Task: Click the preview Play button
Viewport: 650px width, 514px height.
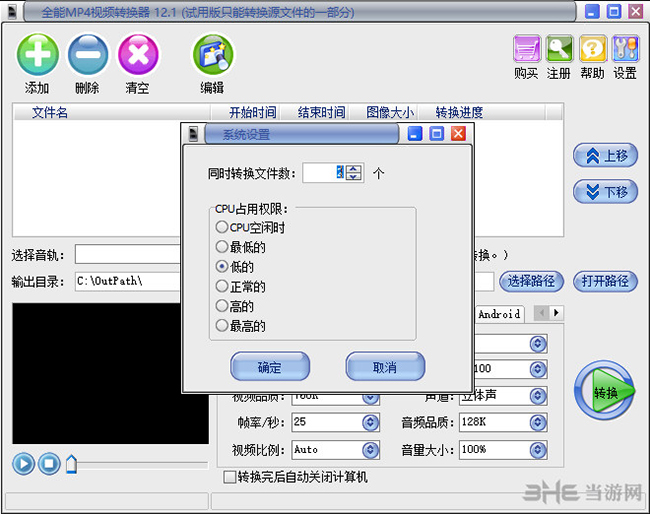Action: [23, 464]
